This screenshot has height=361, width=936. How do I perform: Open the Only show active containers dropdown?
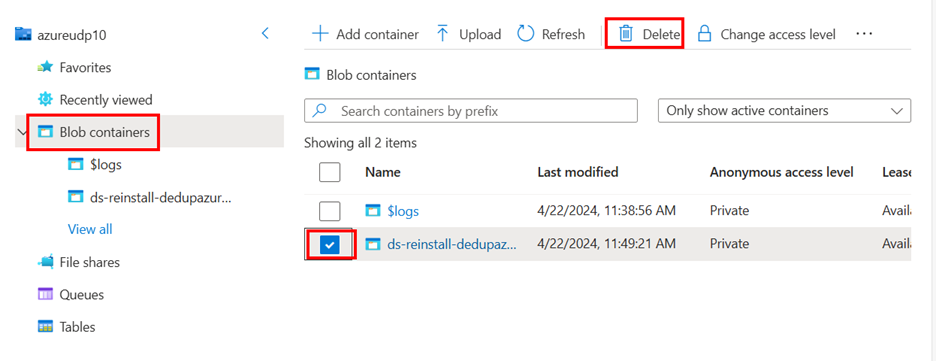coord(784,111)
